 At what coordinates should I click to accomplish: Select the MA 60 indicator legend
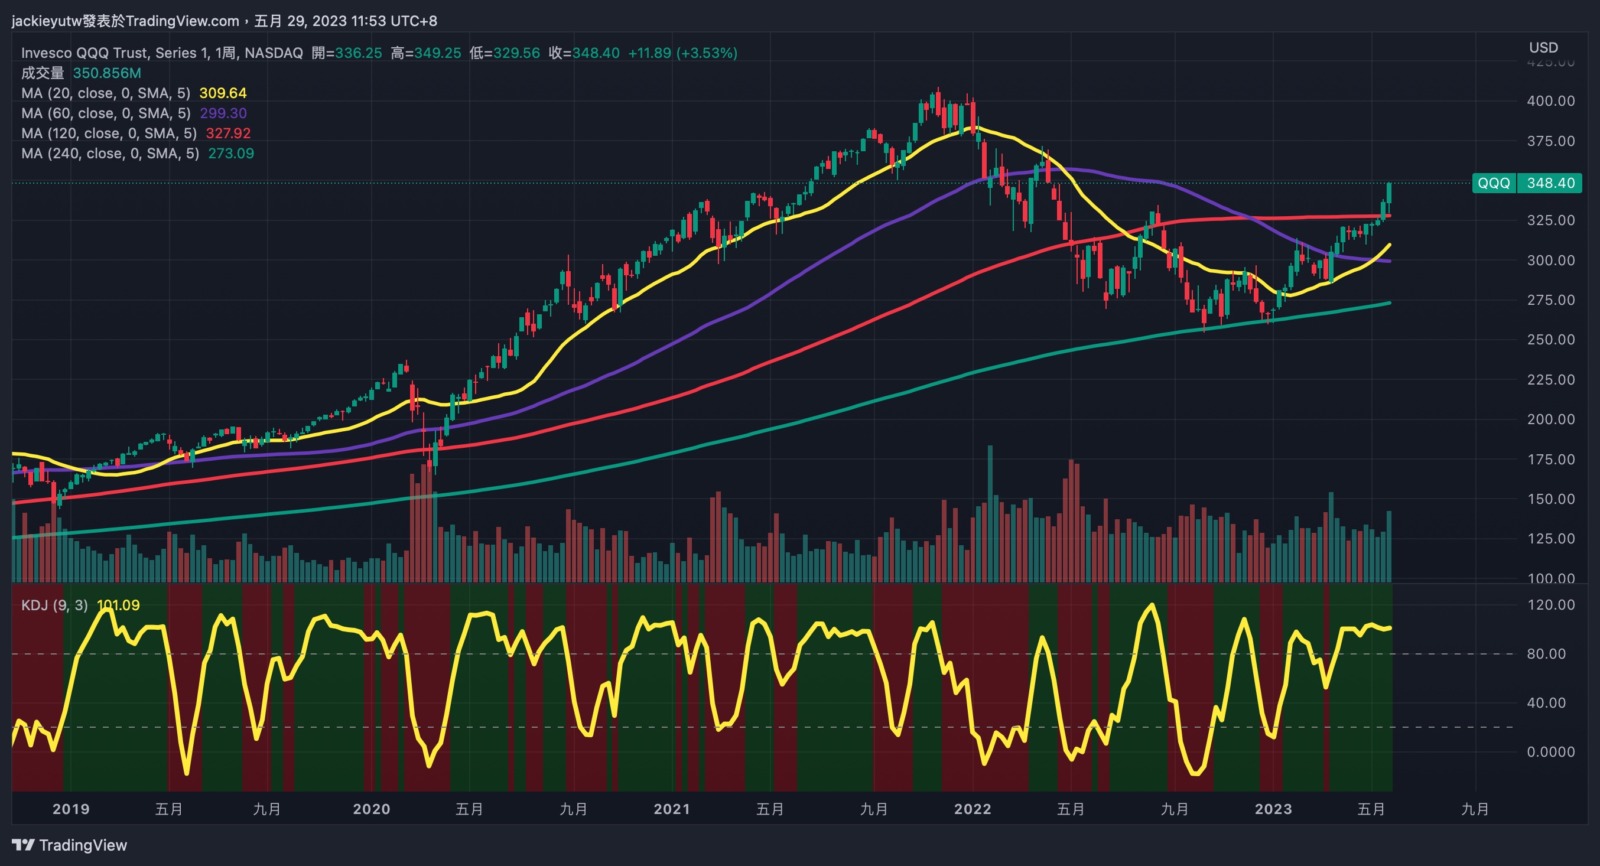point(105,113)
